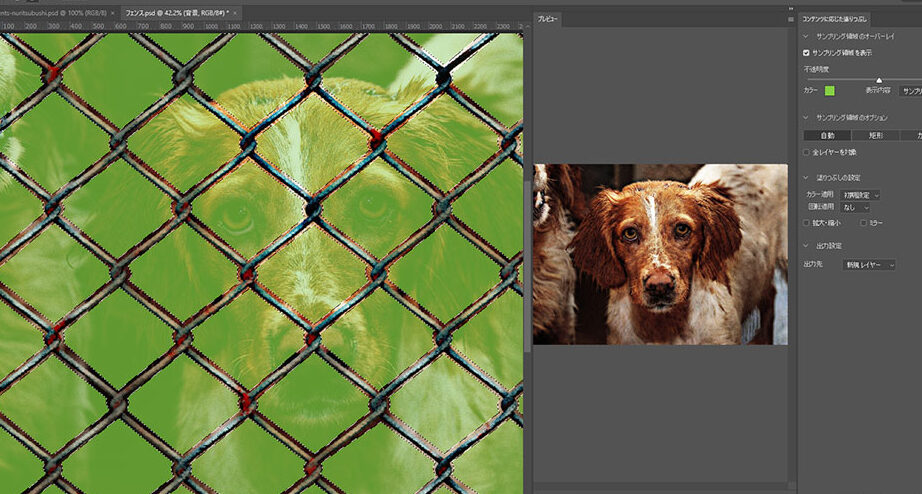Choose the 矩形 sampling area button

click(x=876, y=135)
